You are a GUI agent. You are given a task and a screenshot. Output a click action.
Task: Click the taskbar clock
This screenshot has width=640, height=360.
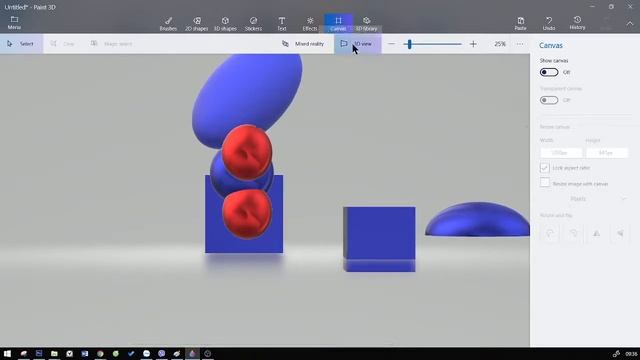631,353
